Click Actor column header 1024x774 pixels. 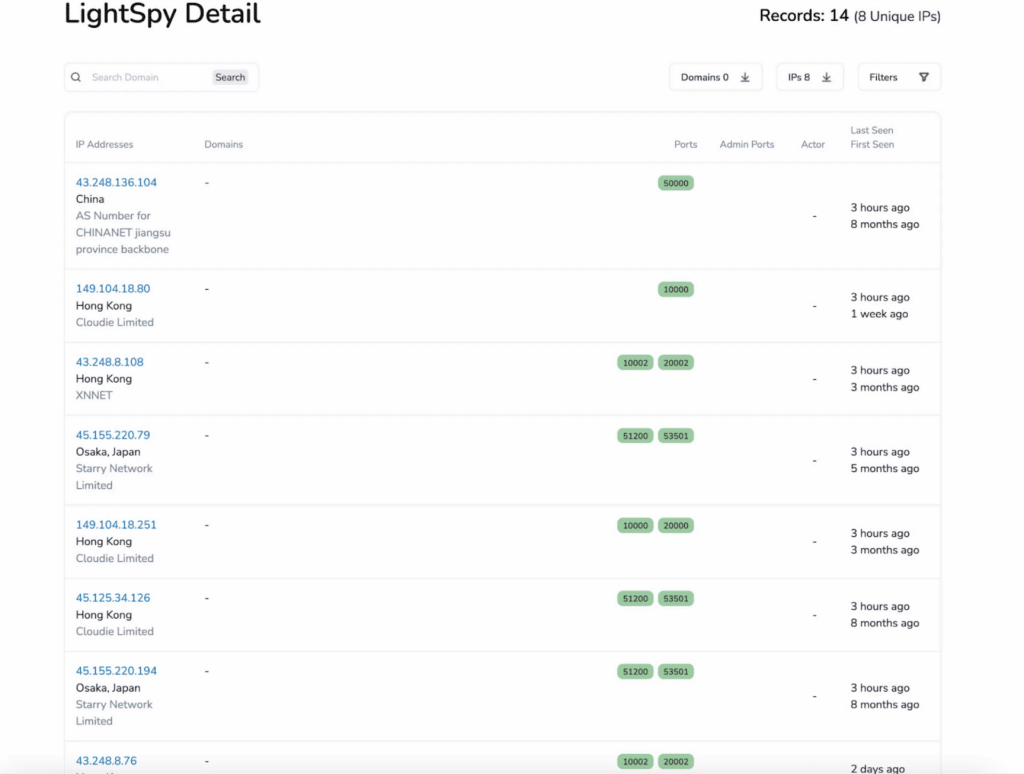point(813,144)
